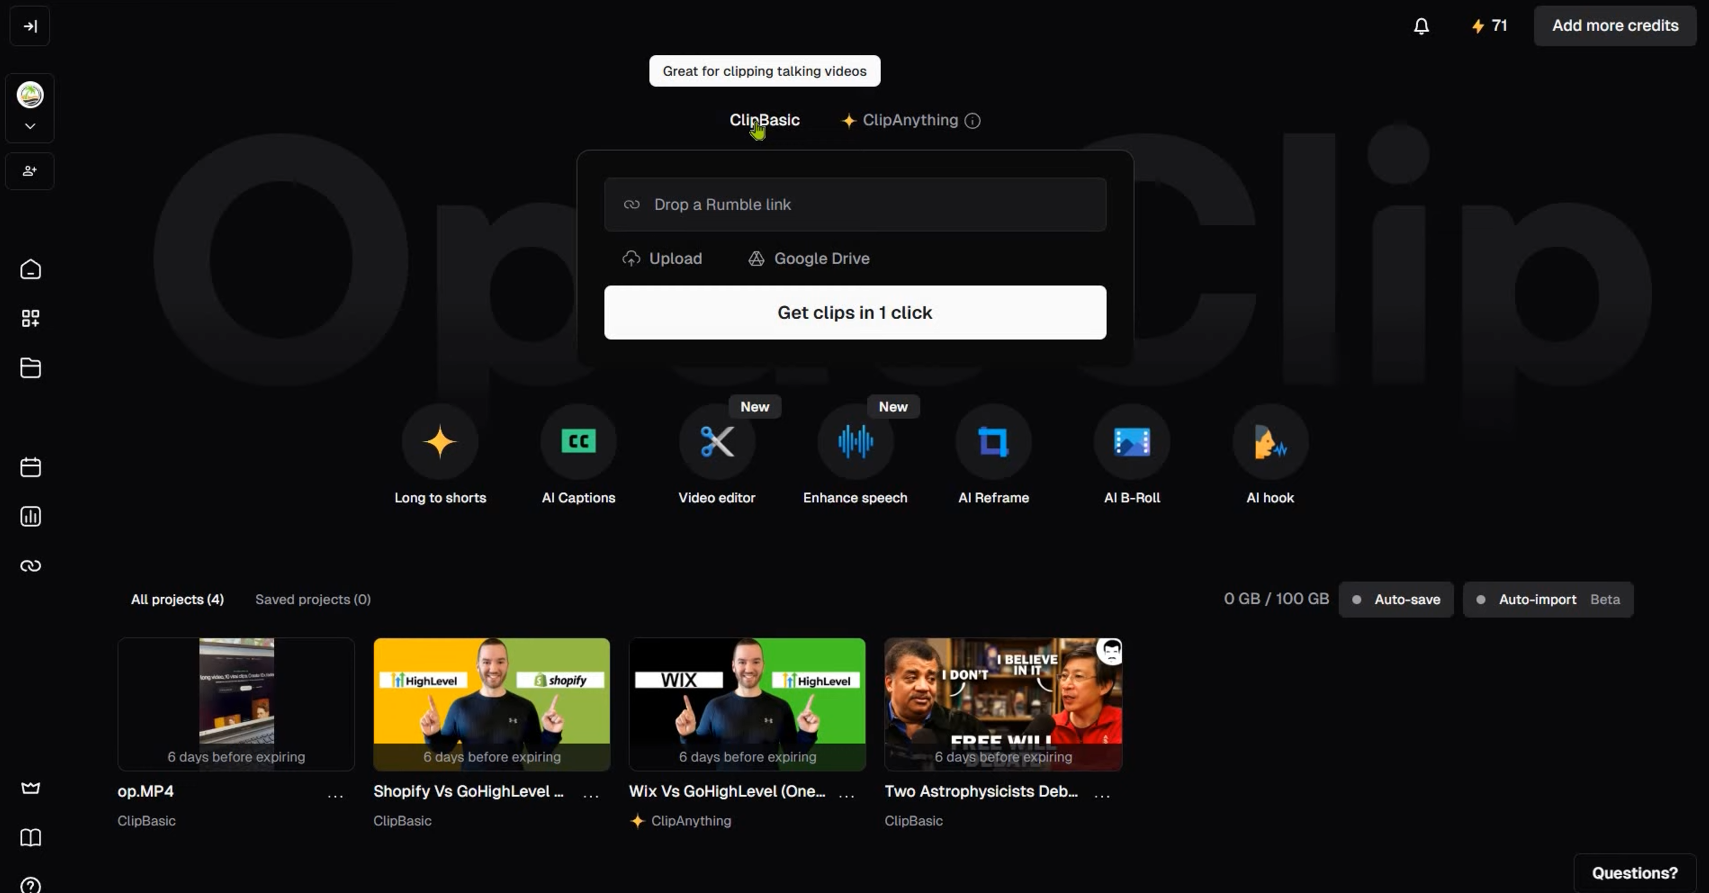Click Upload to add a video file
Image resolution: width=1709 pixels, height=893 pixels.
[662, 259]
